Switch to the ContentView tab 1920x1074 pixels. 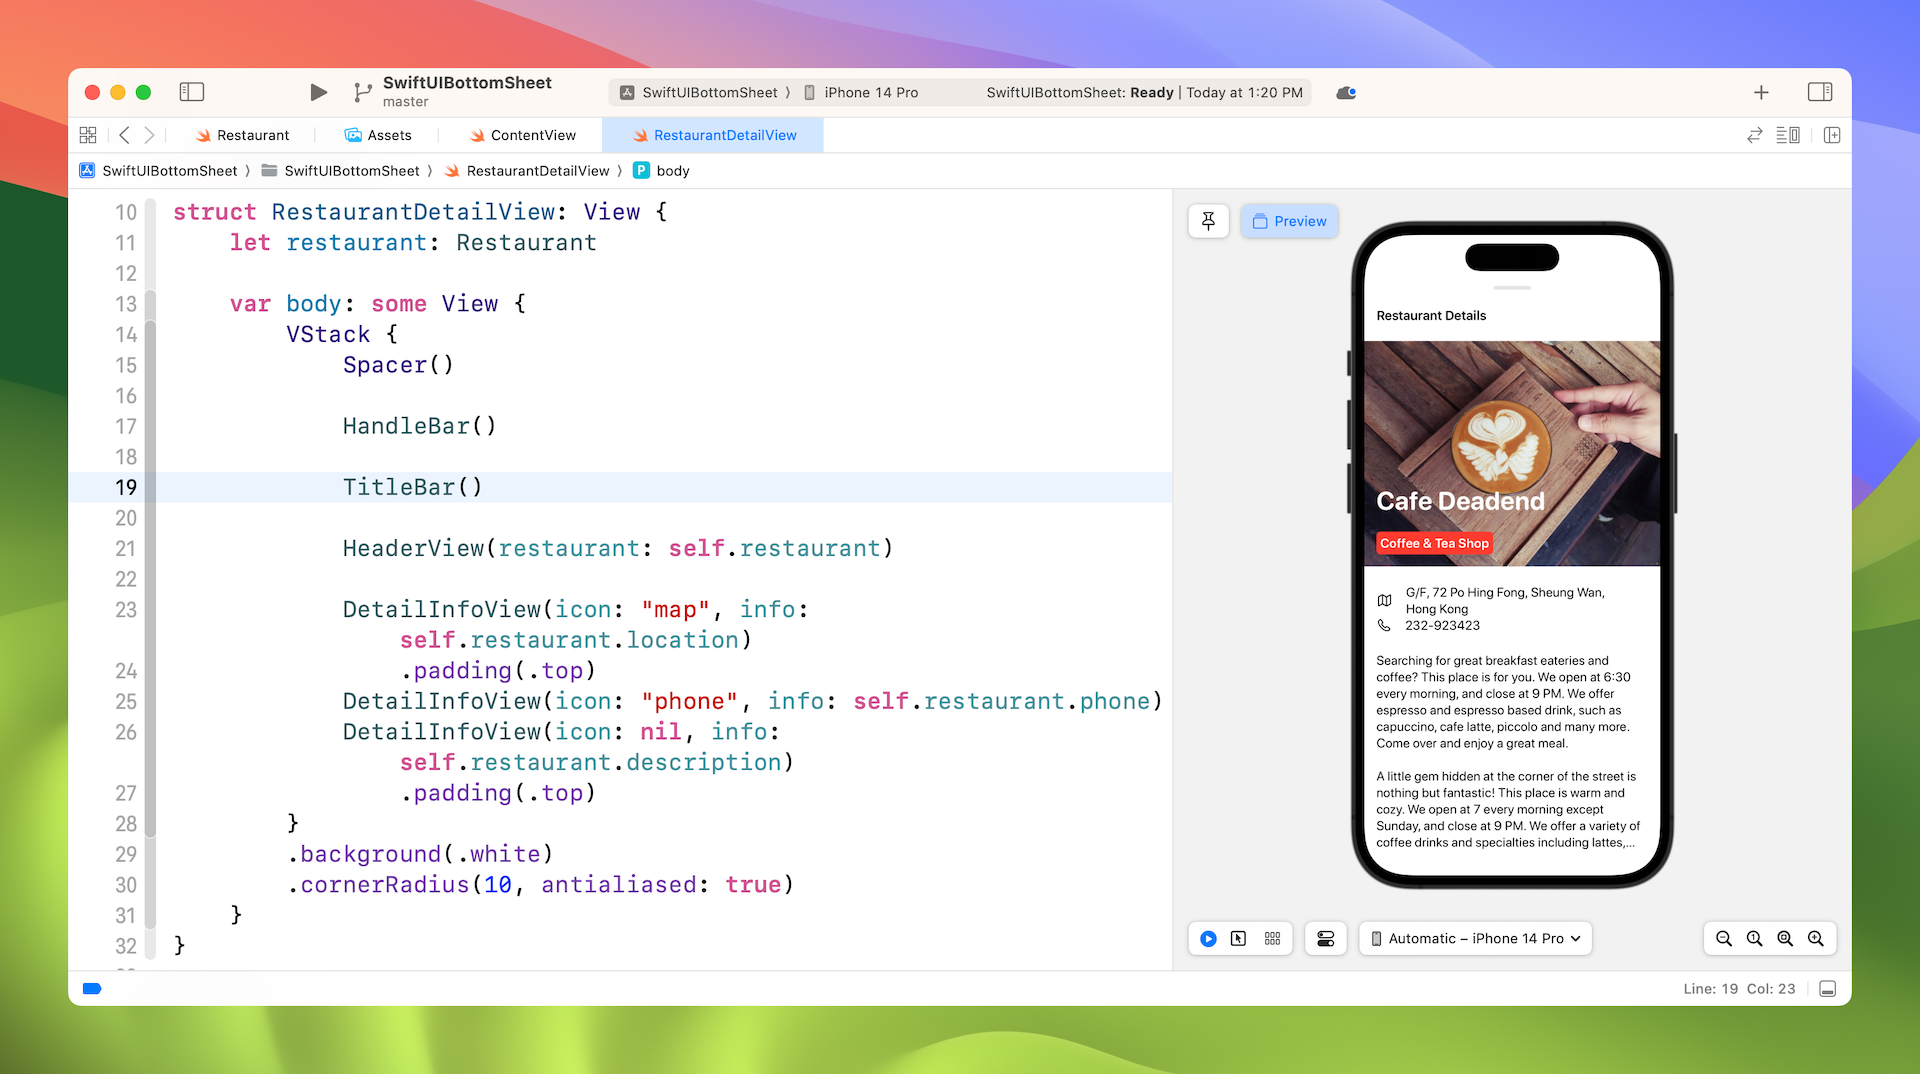(x=532, y=135)
